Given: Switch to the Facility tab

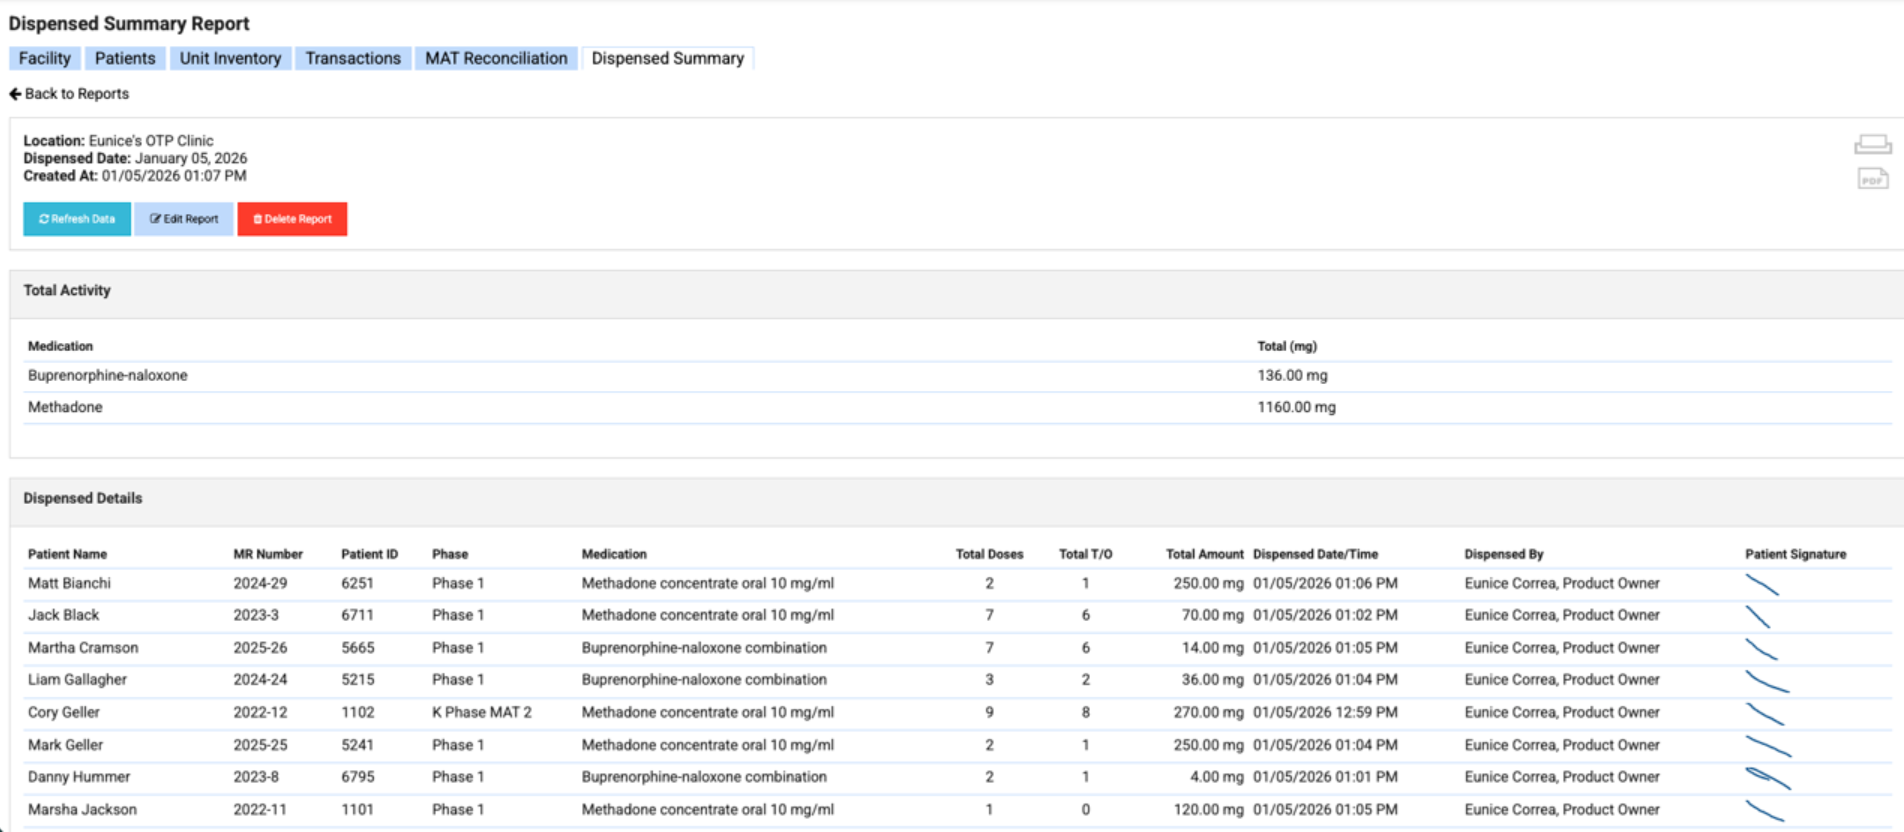Looking at the screenshot, I should point(45,59).
